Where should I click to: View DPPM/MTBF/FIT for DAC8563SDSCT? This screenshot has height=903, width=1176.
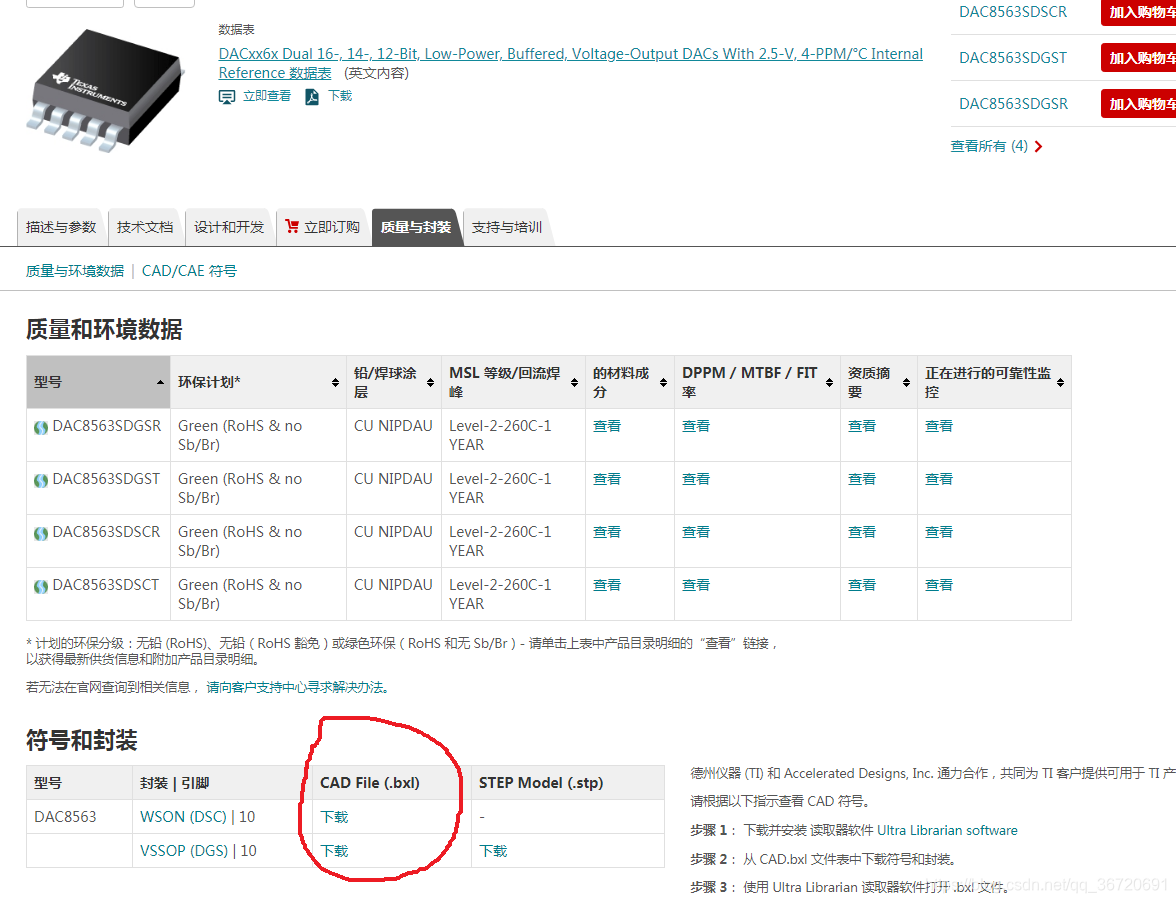click(x=696, y=585)
